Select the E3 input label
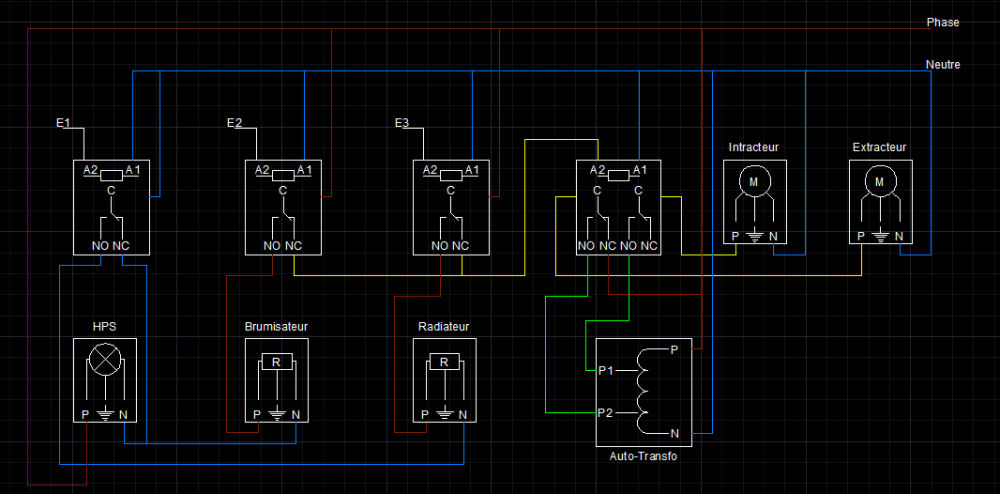Screen dimensions: 1000x494 click(402, 123)
